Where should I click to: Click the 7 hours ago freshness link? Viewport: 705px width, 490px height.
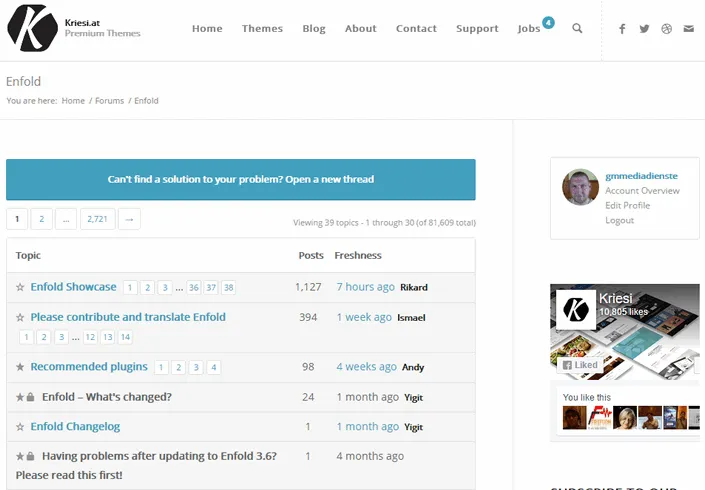366,287
